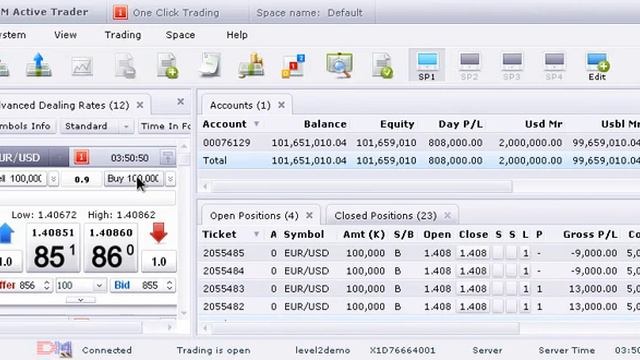Open the Help menu
Screen dimensions: 640x360
[x=237, y=35]
